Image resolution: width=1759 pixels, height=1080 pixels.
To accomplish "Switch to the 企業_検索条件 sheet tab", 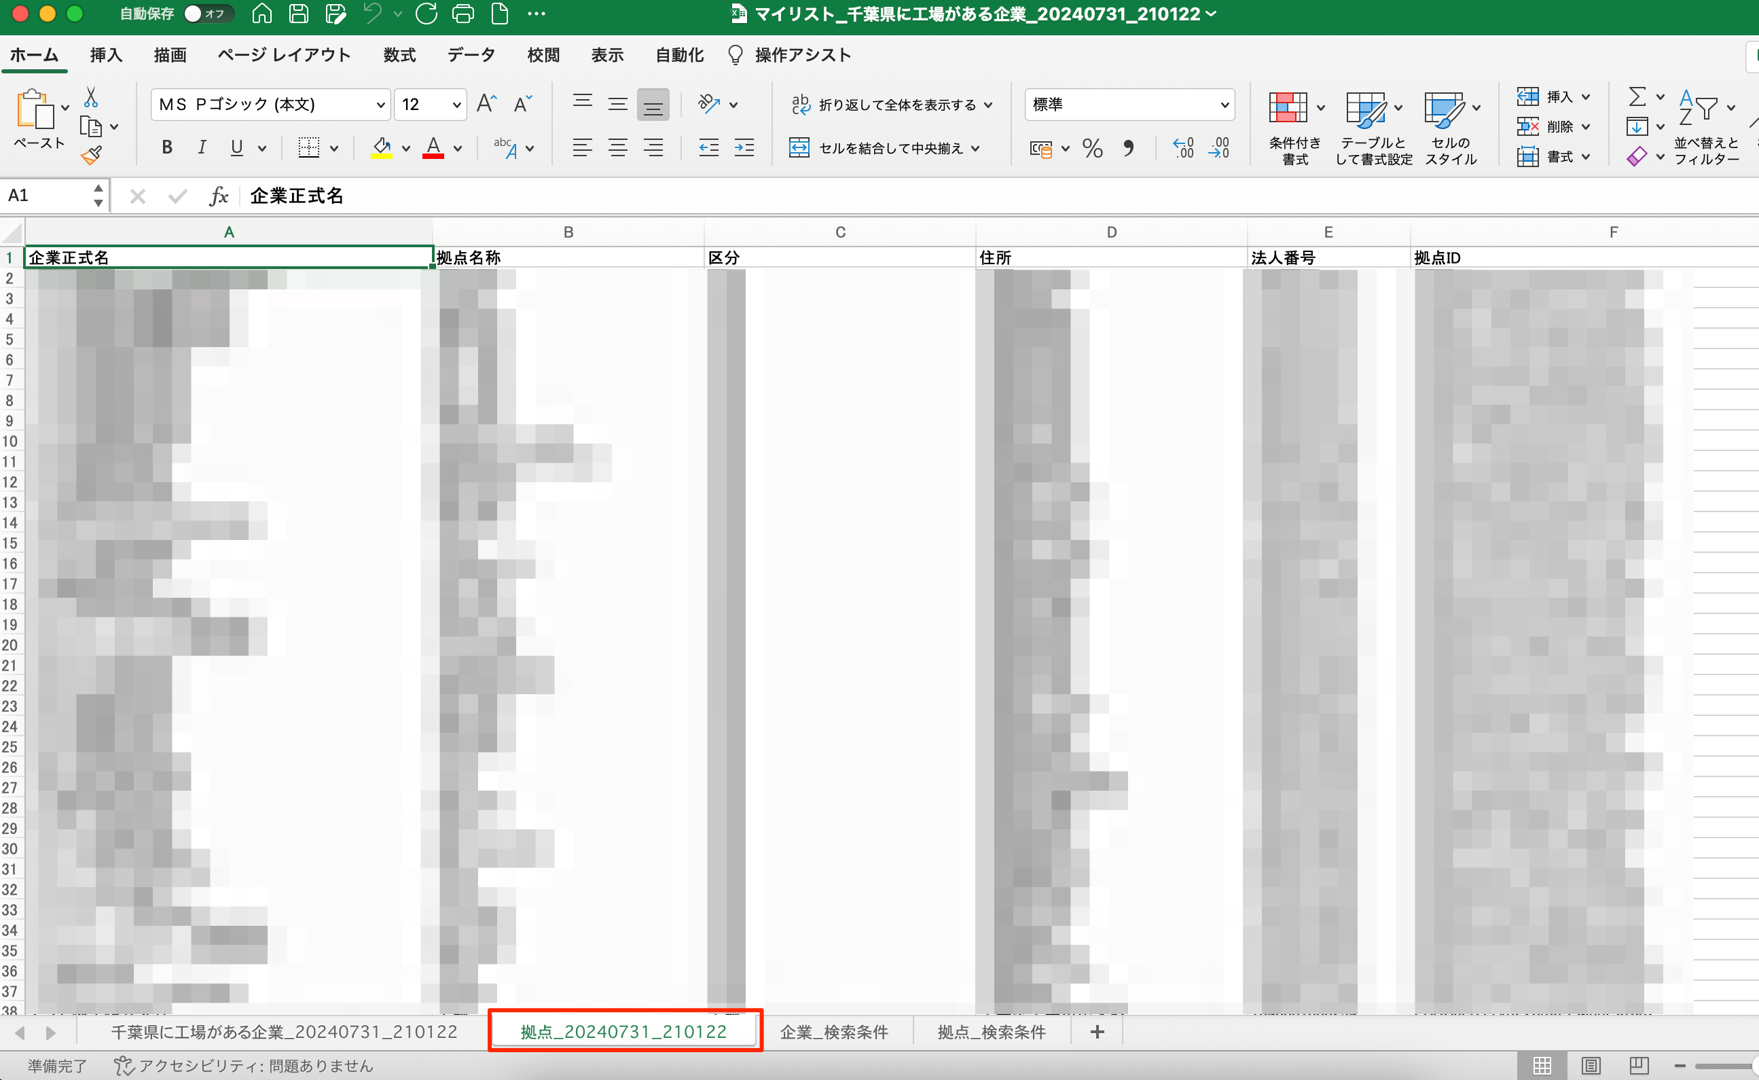I will [x=833, y=1032].
